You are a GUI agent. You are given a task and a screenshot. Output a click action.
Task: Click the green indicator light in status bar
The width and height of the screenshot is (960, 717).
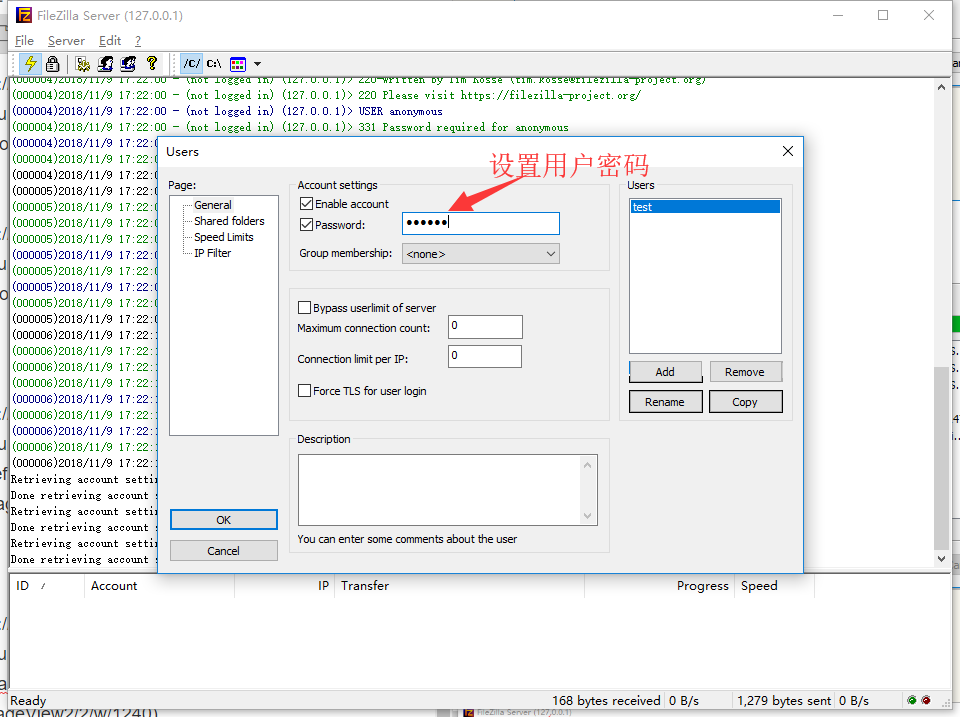click(912, 700)
